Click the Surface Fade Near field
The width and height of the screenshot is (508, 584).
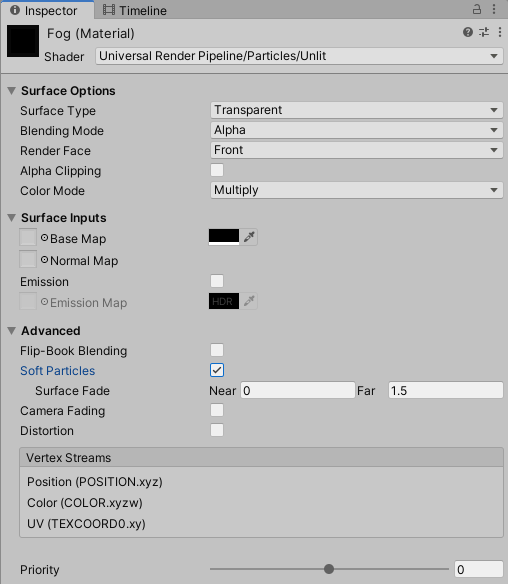[298, 390]
